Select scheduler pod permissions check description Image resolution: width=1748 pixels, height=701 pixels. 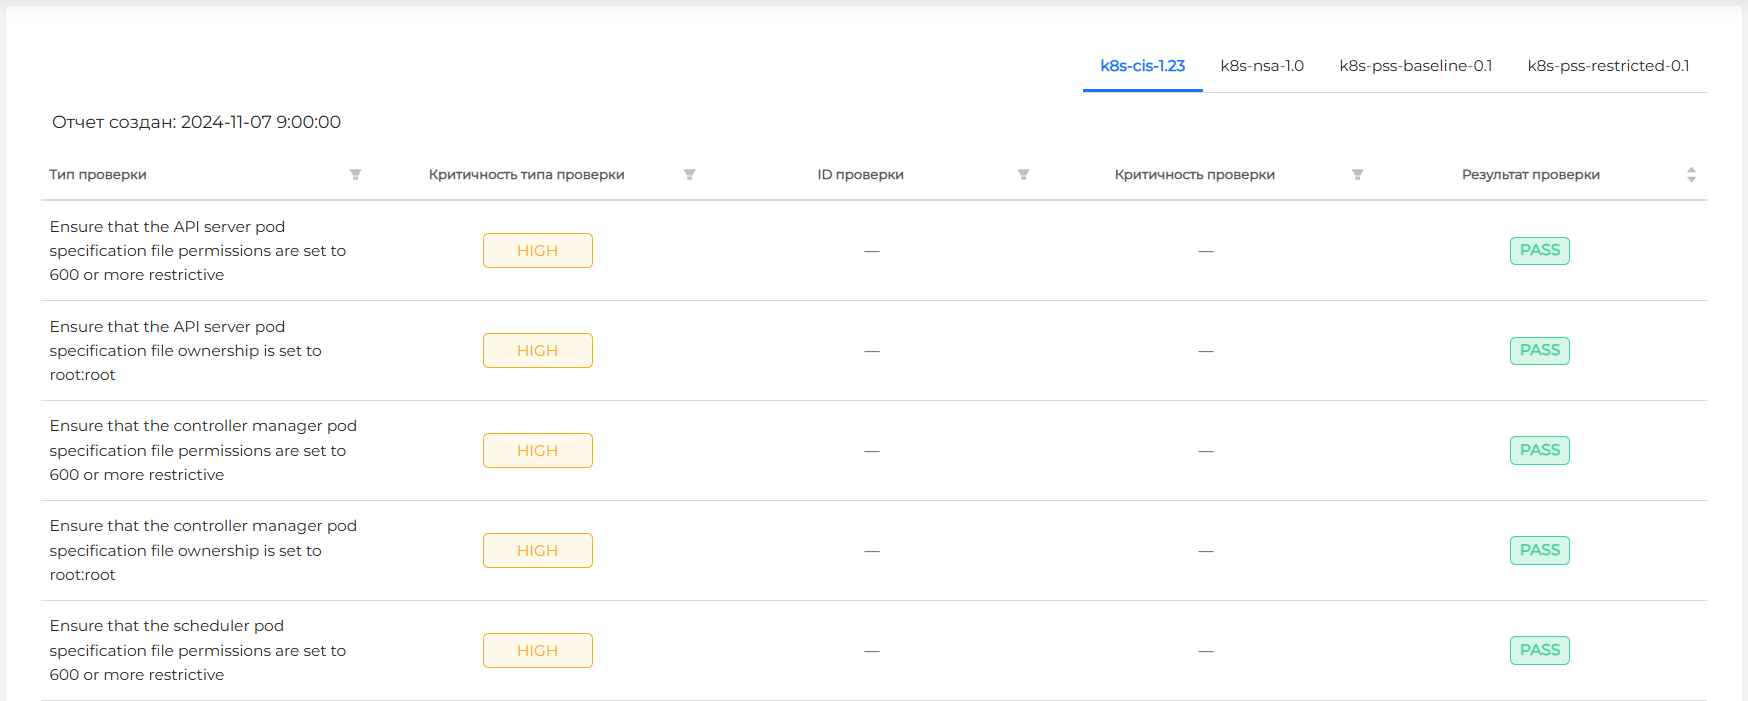pos(197,650)
